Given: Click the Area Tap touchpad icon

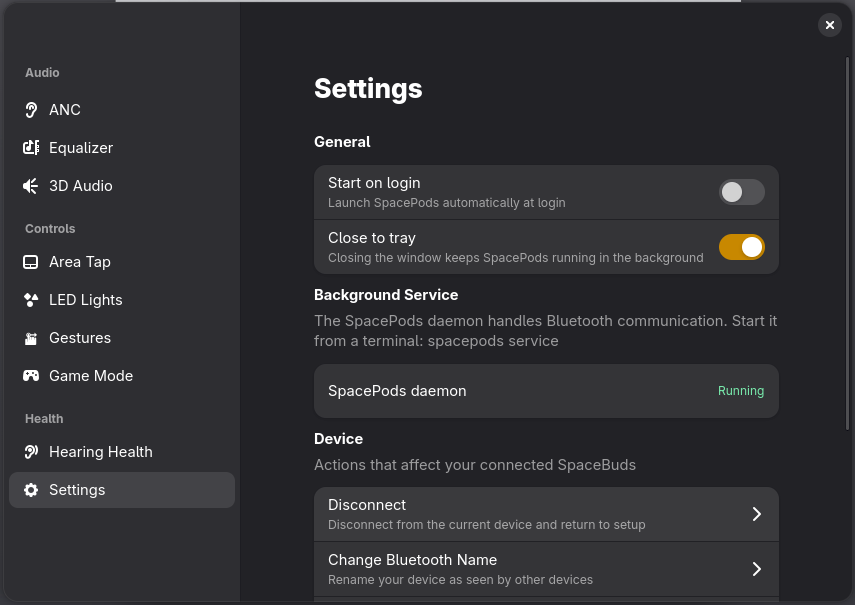Looking at the screenshot, I should [31, 262].
